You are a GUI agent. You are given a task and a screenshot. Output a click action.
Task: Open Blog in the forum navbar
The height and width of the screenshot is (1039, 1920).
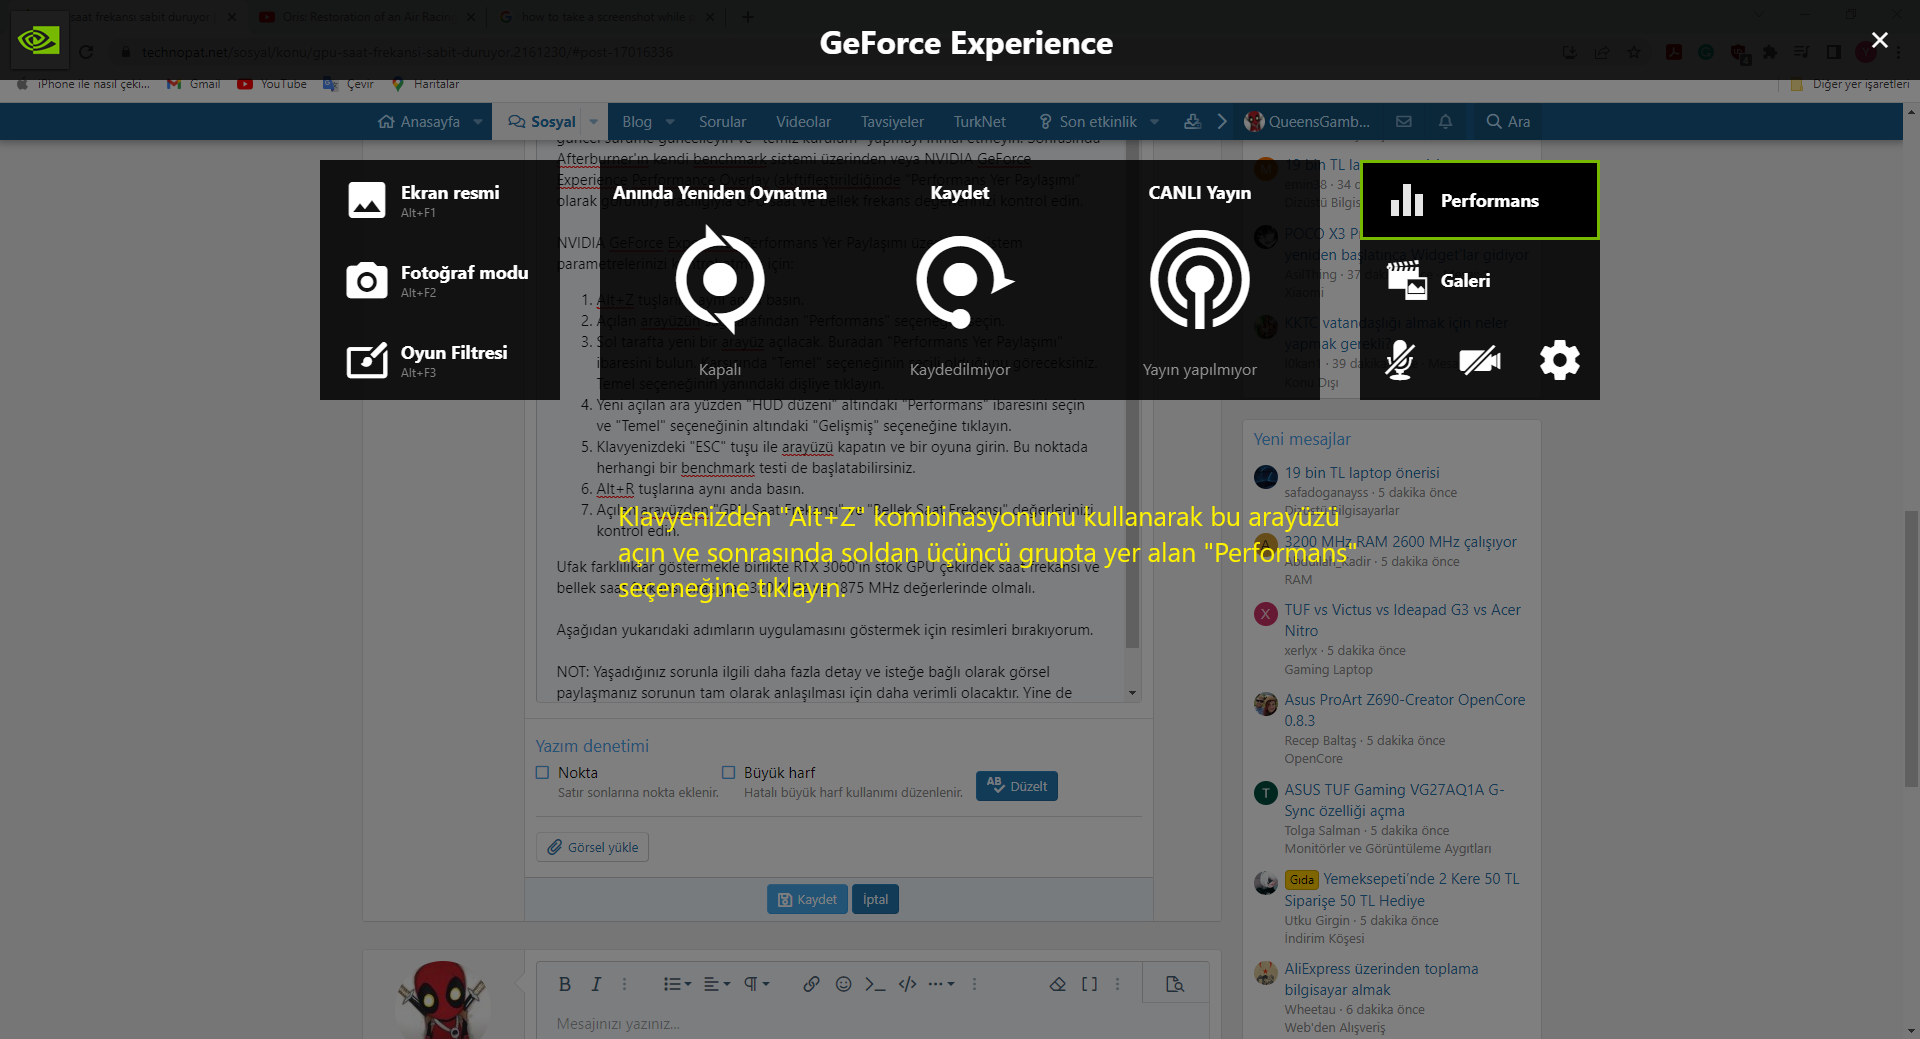tap(637, 121)
